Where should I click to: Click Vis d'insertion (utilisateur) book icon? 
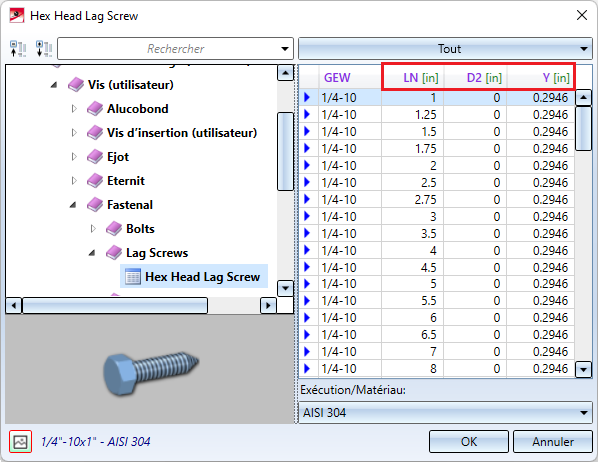click(95, 133)
